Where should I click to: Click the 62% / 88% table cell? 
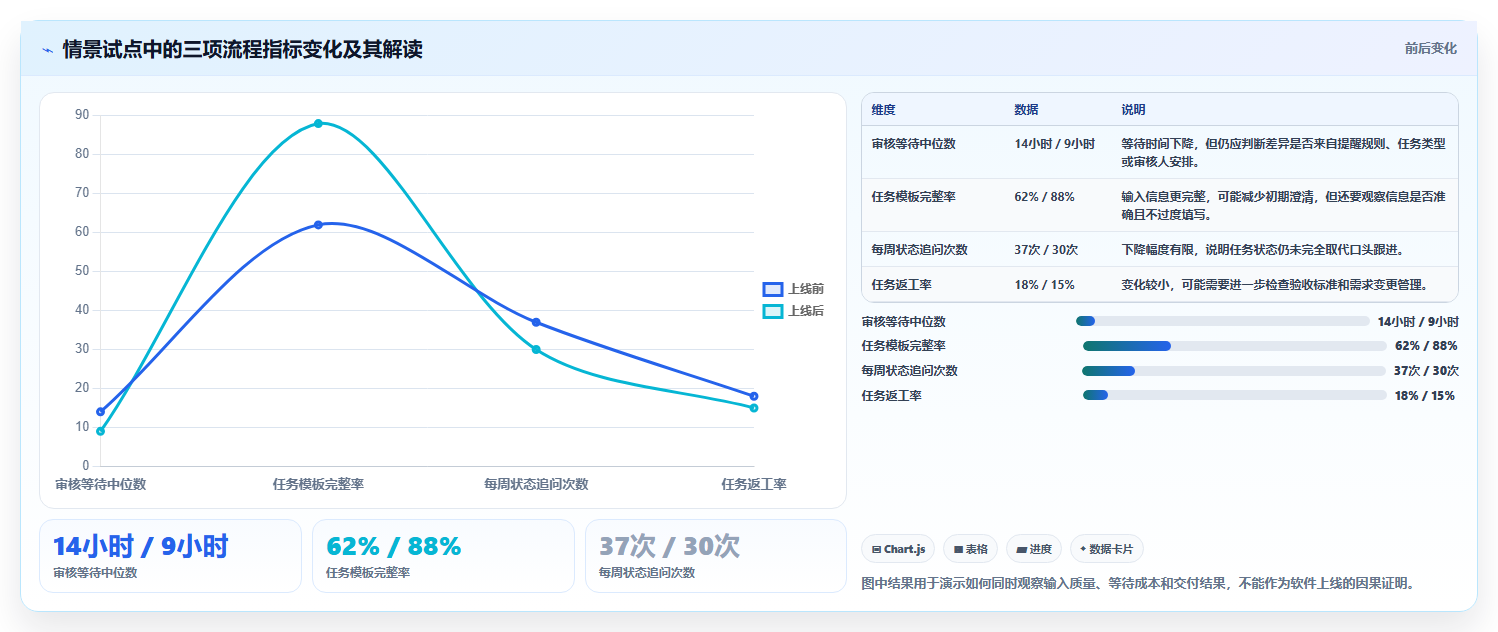coord(1044,197)
